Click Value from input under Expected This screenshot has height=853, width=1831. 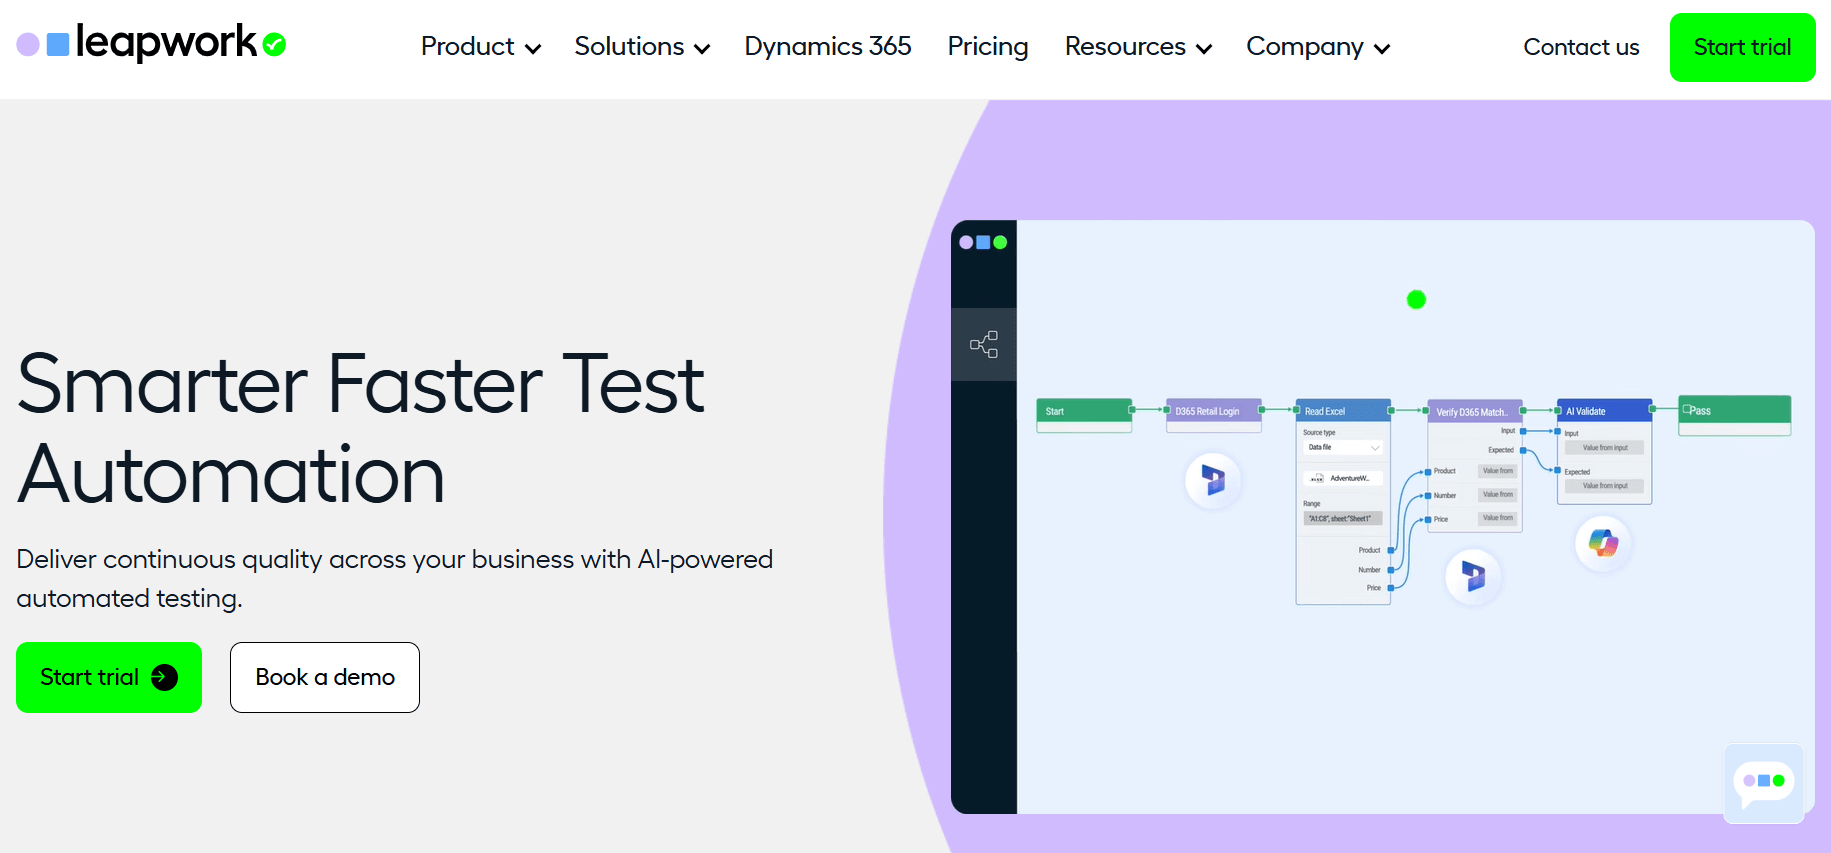tap(1605, 486)
